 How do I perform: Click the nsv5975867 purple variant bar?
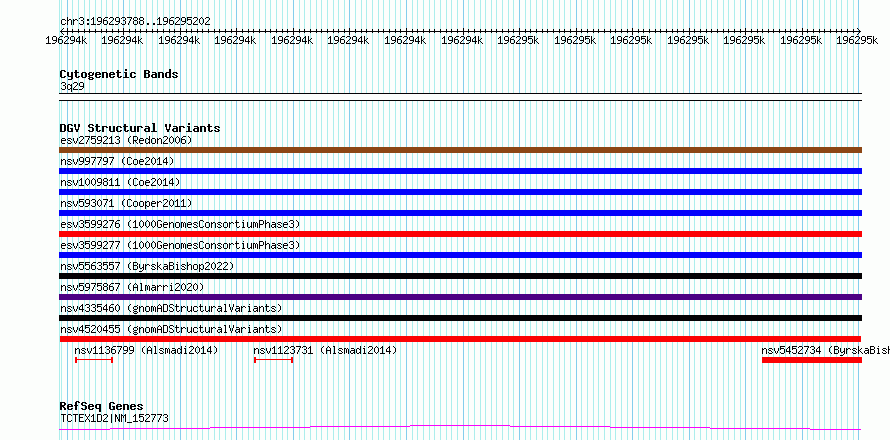(x=460, y=297)
